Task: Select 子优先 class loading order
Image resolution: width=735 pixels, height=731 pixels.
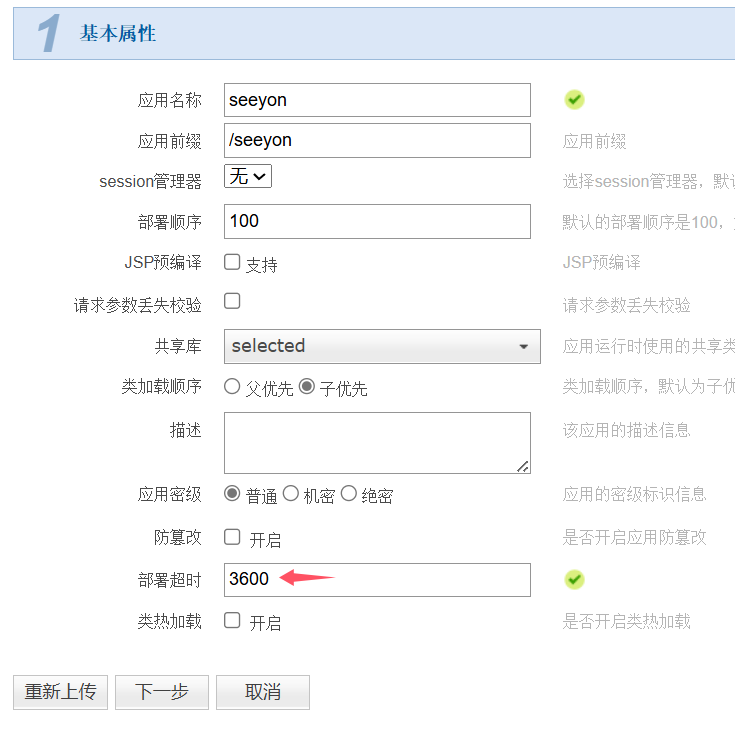Action: [x=306, y=386]
